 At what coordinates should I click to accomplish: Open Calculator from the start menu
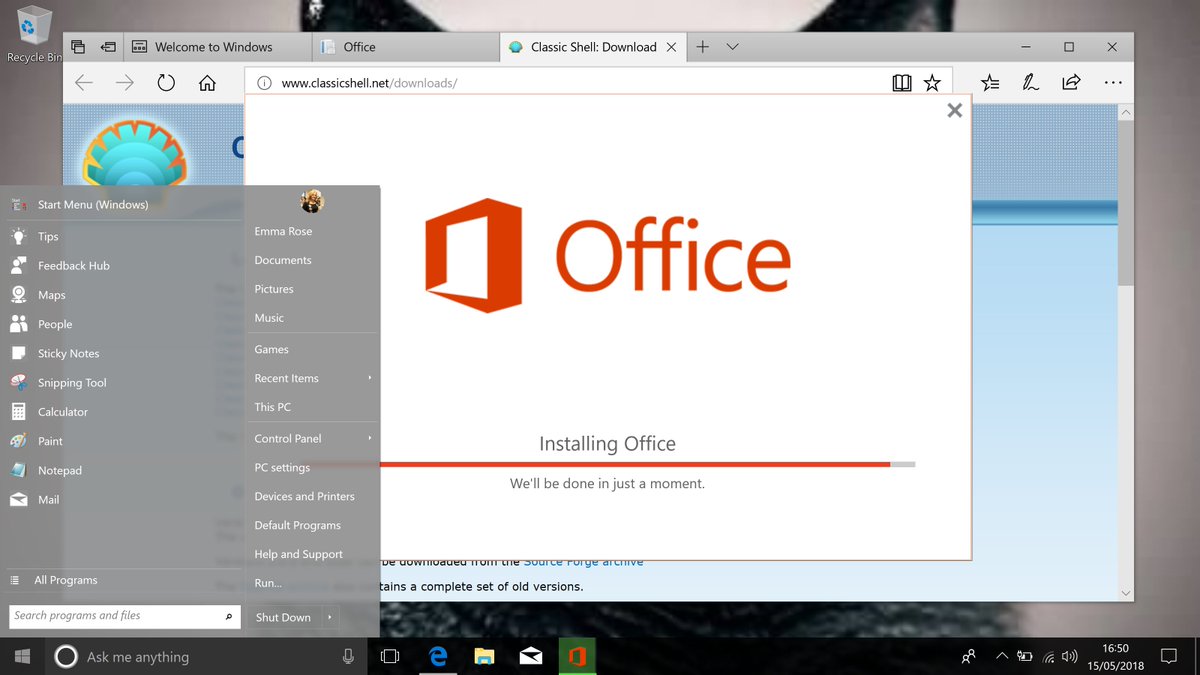click(61, 411)
